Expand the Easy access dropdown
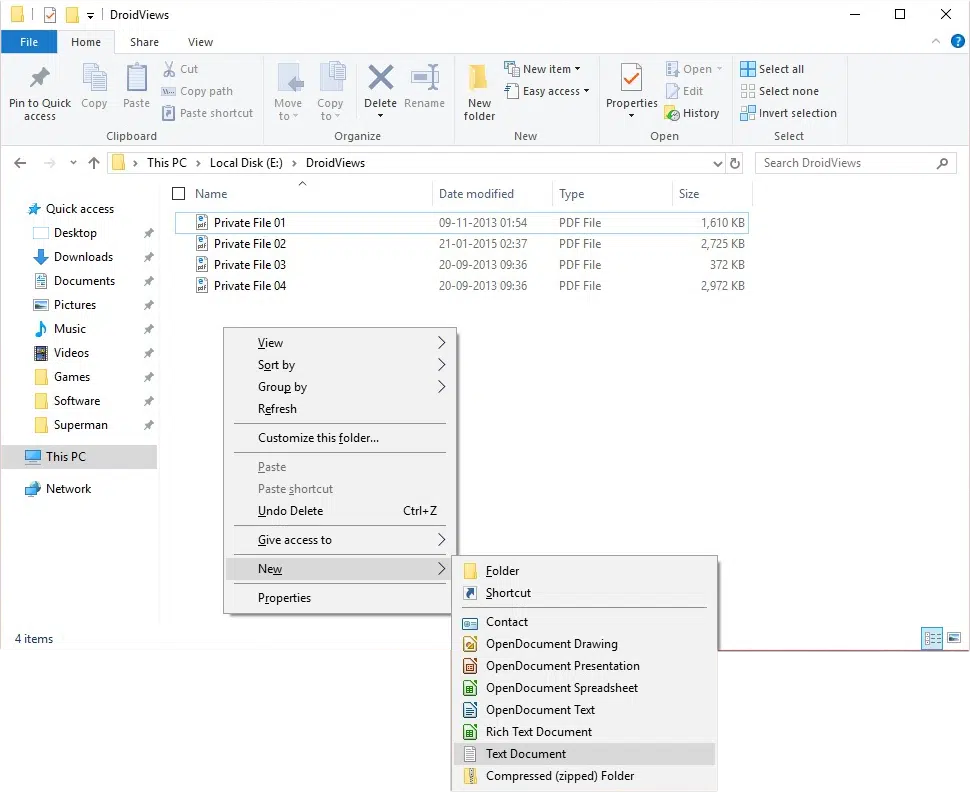Viewport: 970px width, 792px height. coord(547,90)
